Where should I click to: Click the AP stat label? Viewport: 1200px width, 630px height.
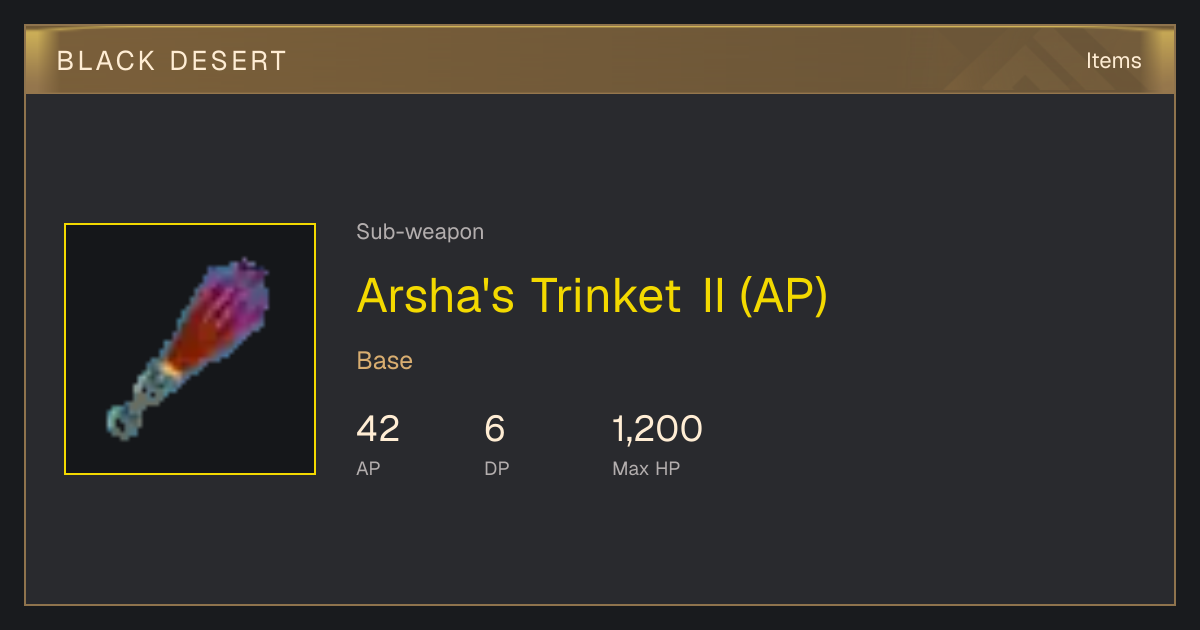368,468
